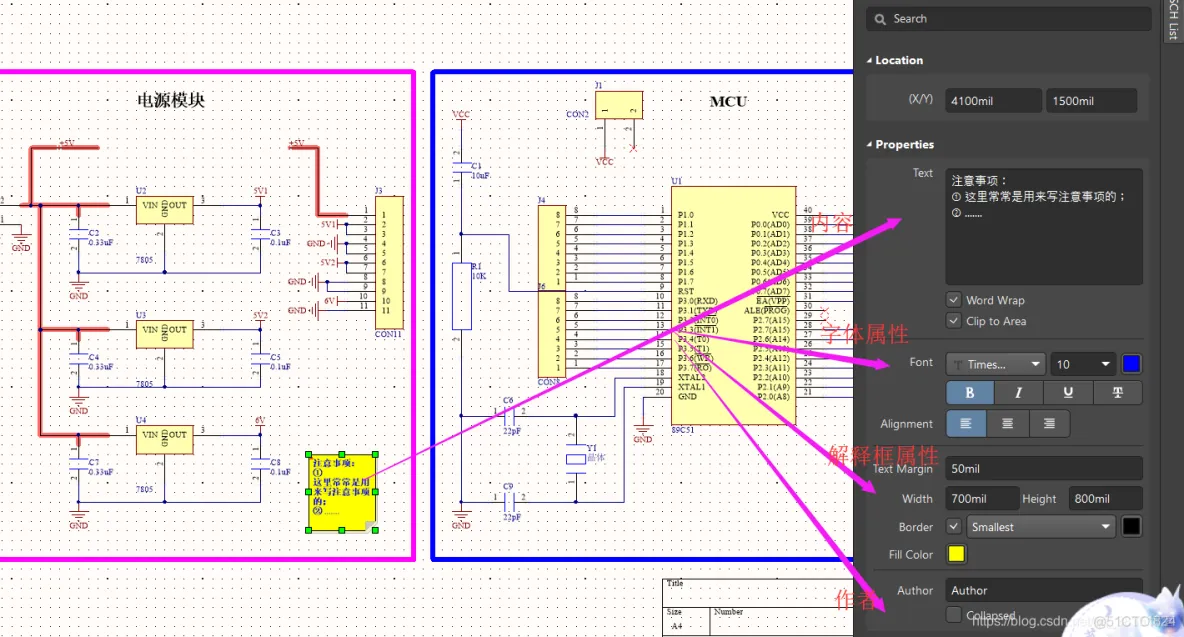
Task: Align note text to the left
Action: click(966, 424)
